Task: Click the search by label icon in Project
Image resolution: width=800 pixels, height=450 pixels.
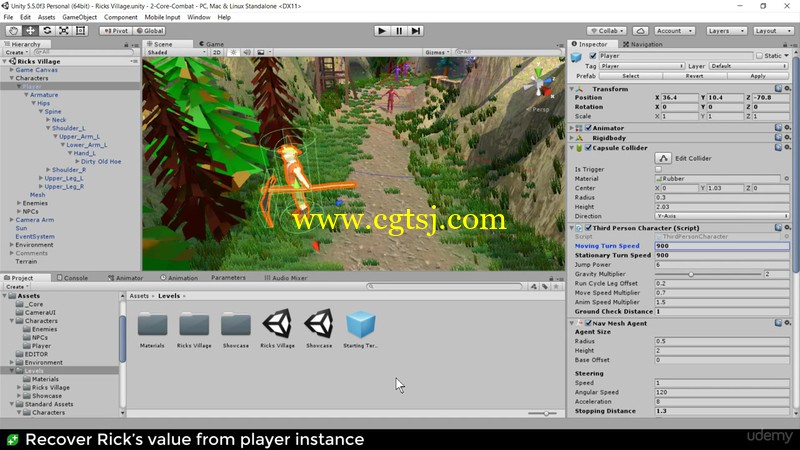Action: pyautogui.click(x=545, y=287)
